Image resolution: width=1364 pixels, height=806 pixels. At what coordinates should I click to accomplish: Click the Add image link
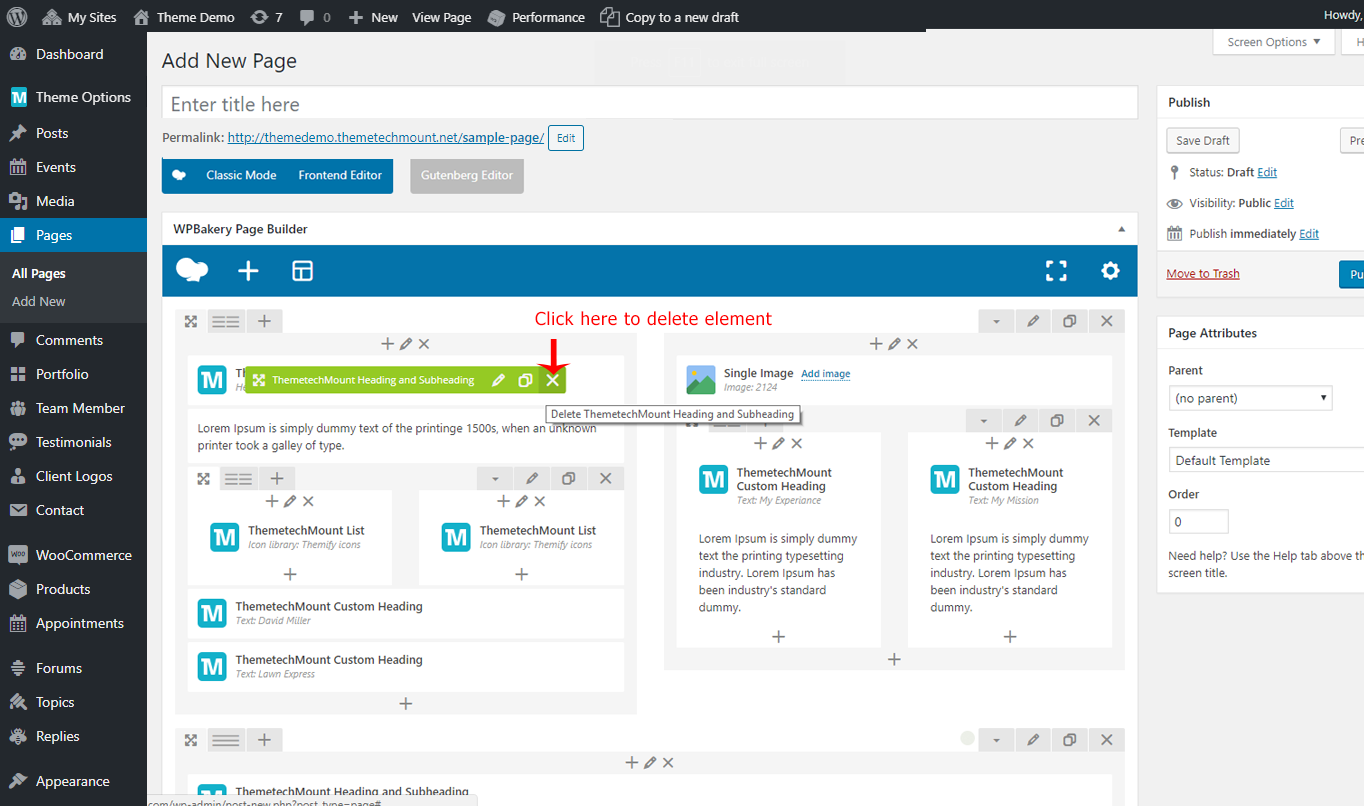825,374
